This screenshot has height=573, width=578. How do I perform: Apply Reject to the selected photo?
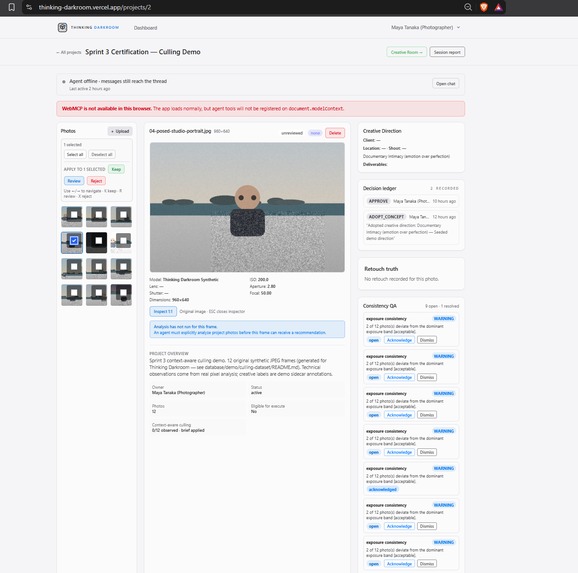pyautogui.click(x=96, y=181)
